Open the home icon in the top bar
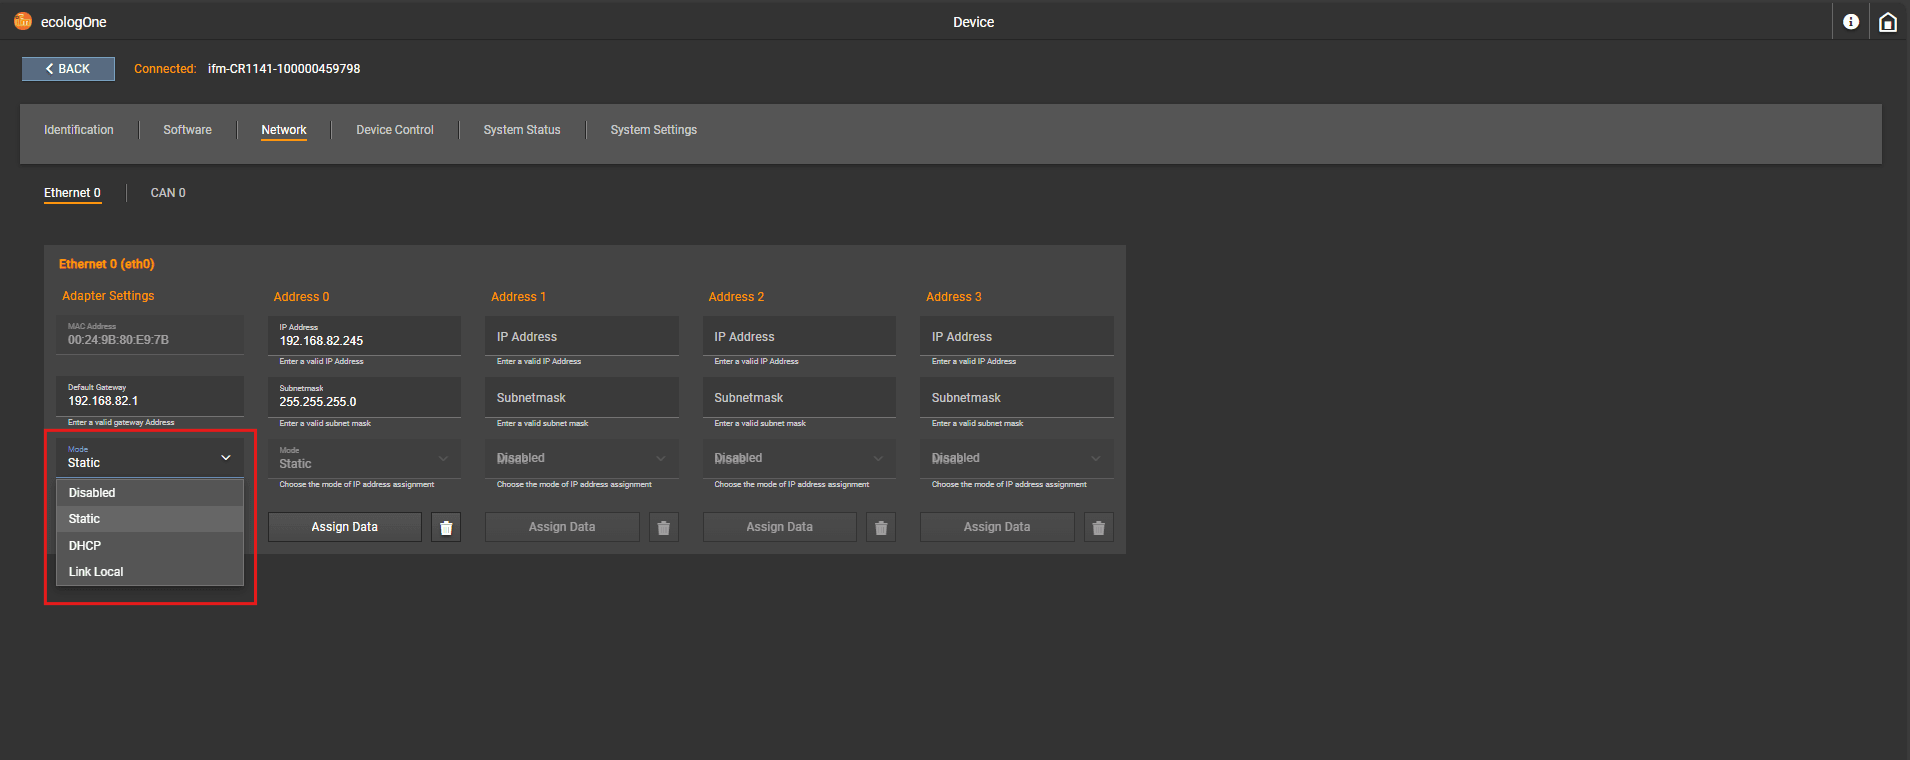The width and height of the screenshot is (1910, 760). point(1887,21)
